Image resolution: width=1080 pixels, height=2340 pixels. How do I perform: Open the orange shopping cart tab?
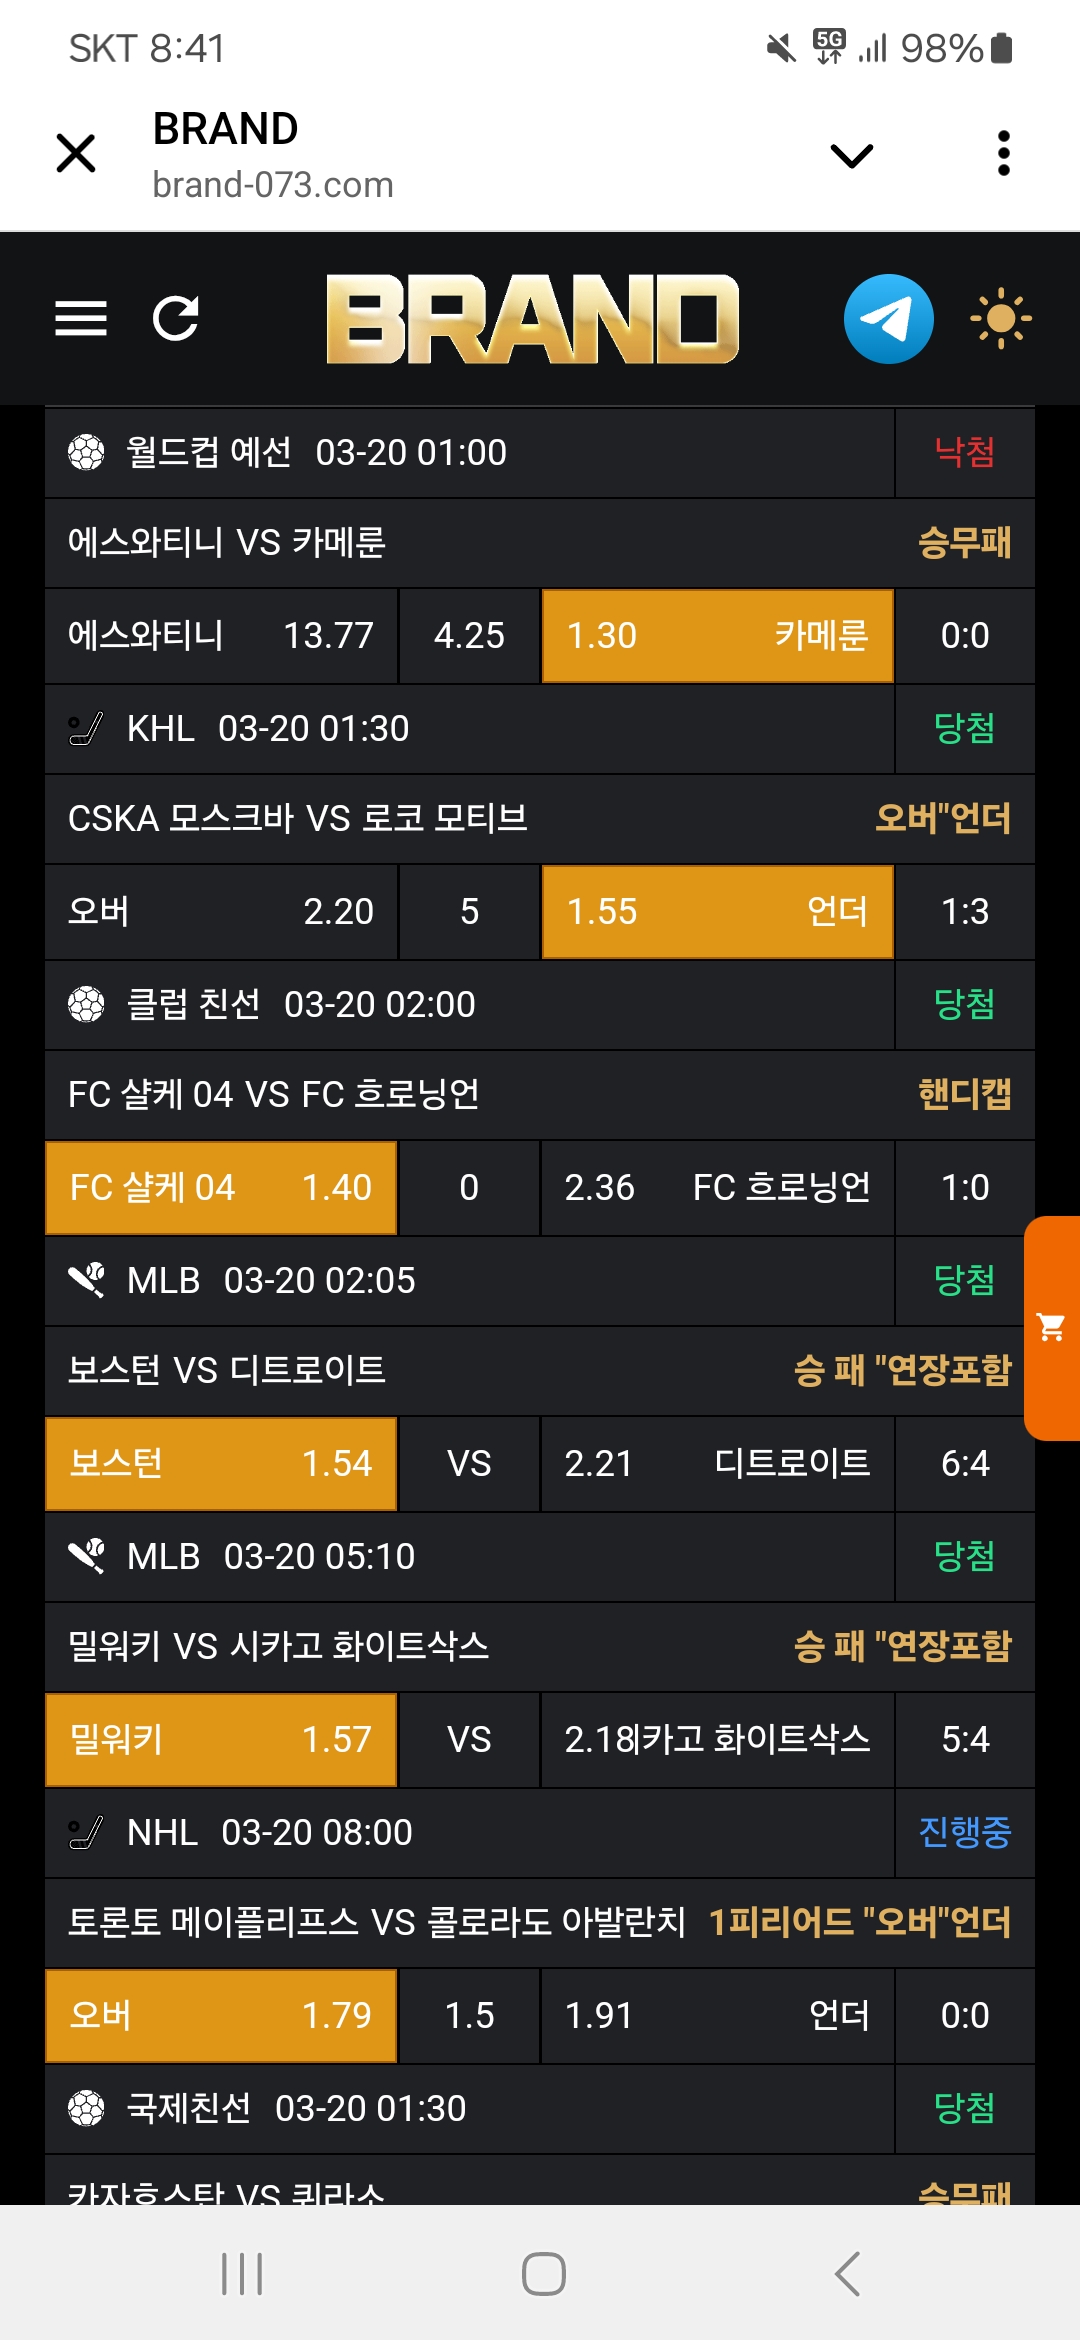click(x=1052, y=1328)
